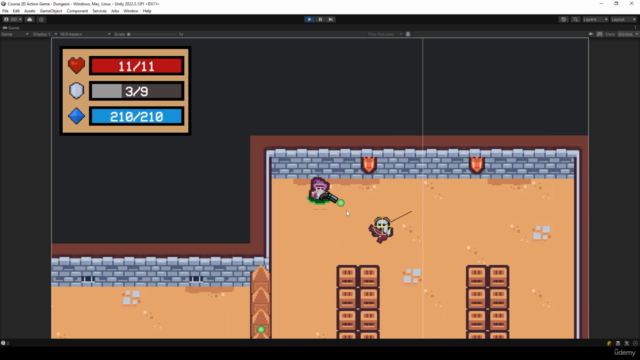Image resolution: width=640 pixels, height=360 pixels.
Task: Open the Help menu
Action: [x=147, y=11]
